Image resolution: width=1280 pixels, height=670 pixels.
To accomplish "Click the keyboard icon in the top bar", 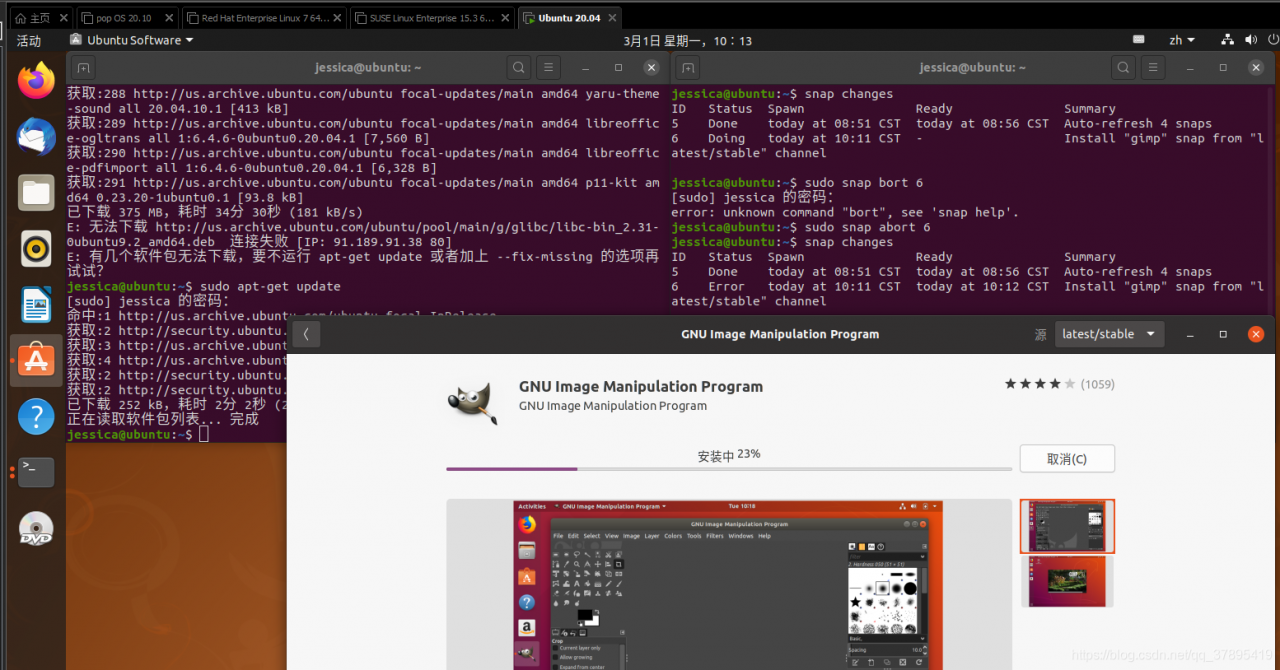I will click(x=1138, y=40).
